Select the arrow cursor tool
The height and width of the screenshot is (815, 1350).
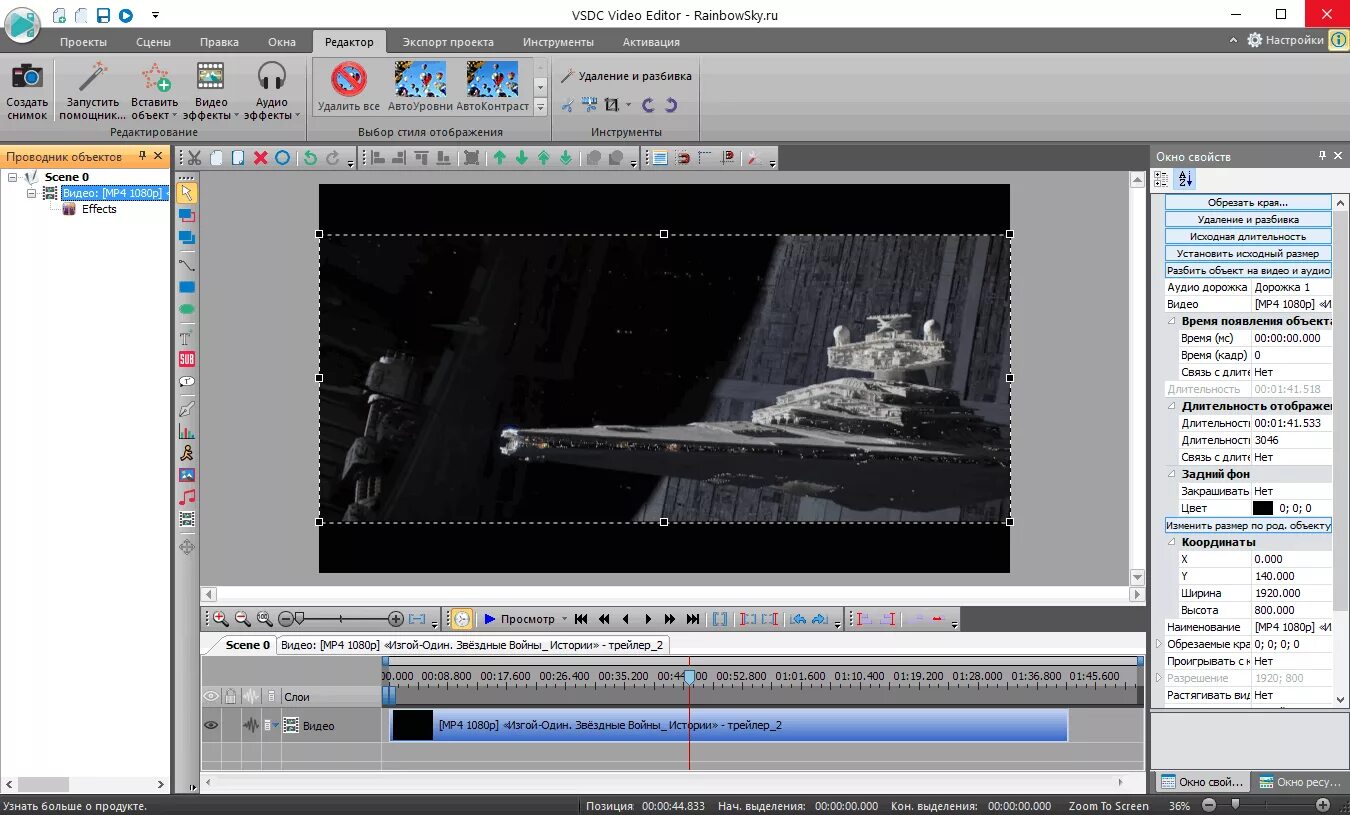(187, 192)
